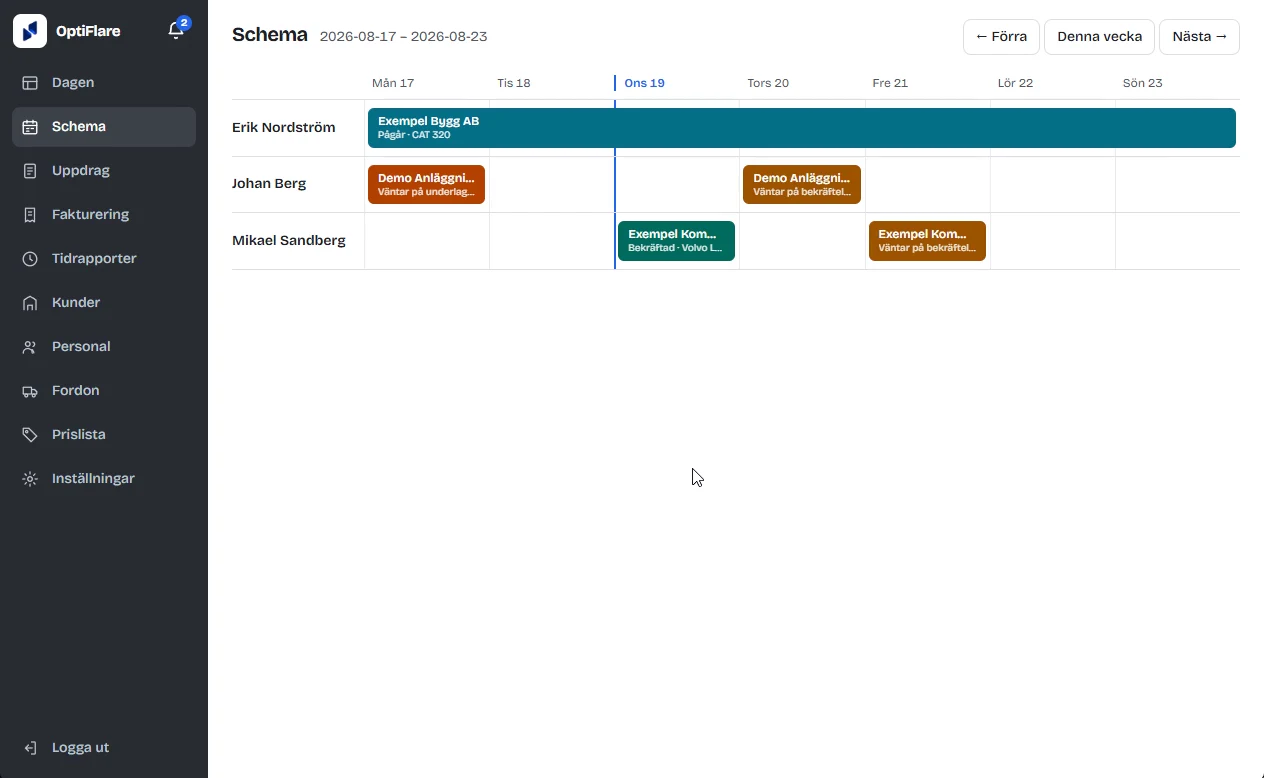
Task: Open Fakturering invoice icon
Action: click(30, 215)
